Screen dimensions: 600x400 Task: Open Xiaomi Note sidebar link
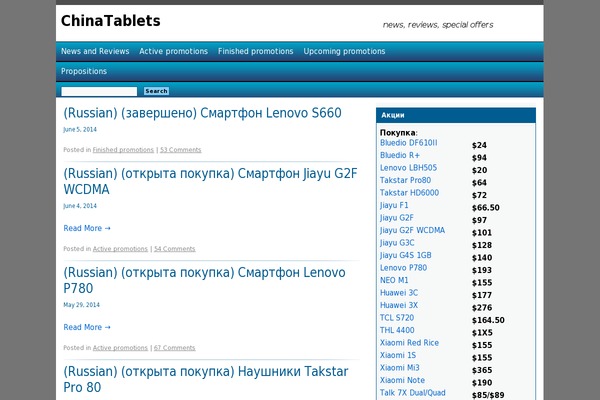[402, 380]
